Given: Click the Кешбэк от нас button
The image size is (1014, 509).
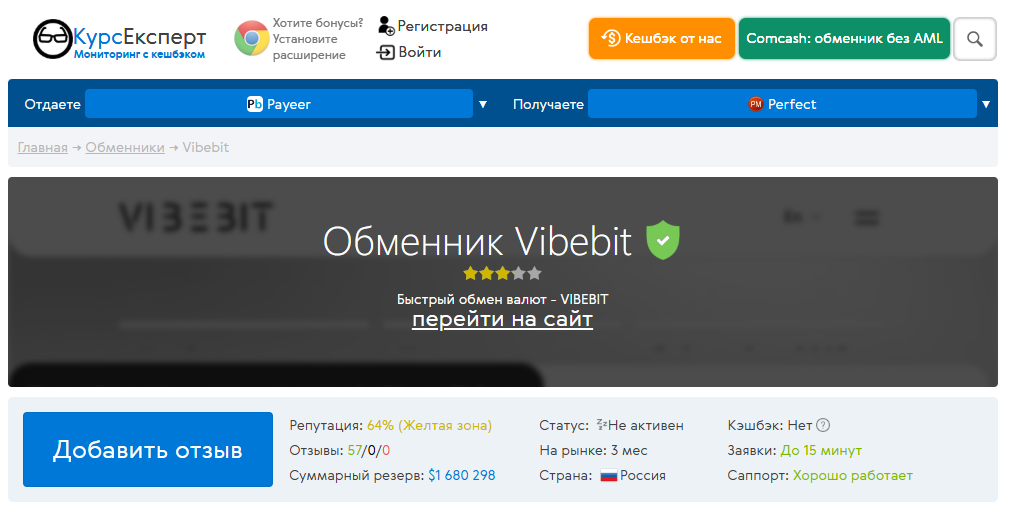Looking at the screenshot, I should (x=662, y=39).
